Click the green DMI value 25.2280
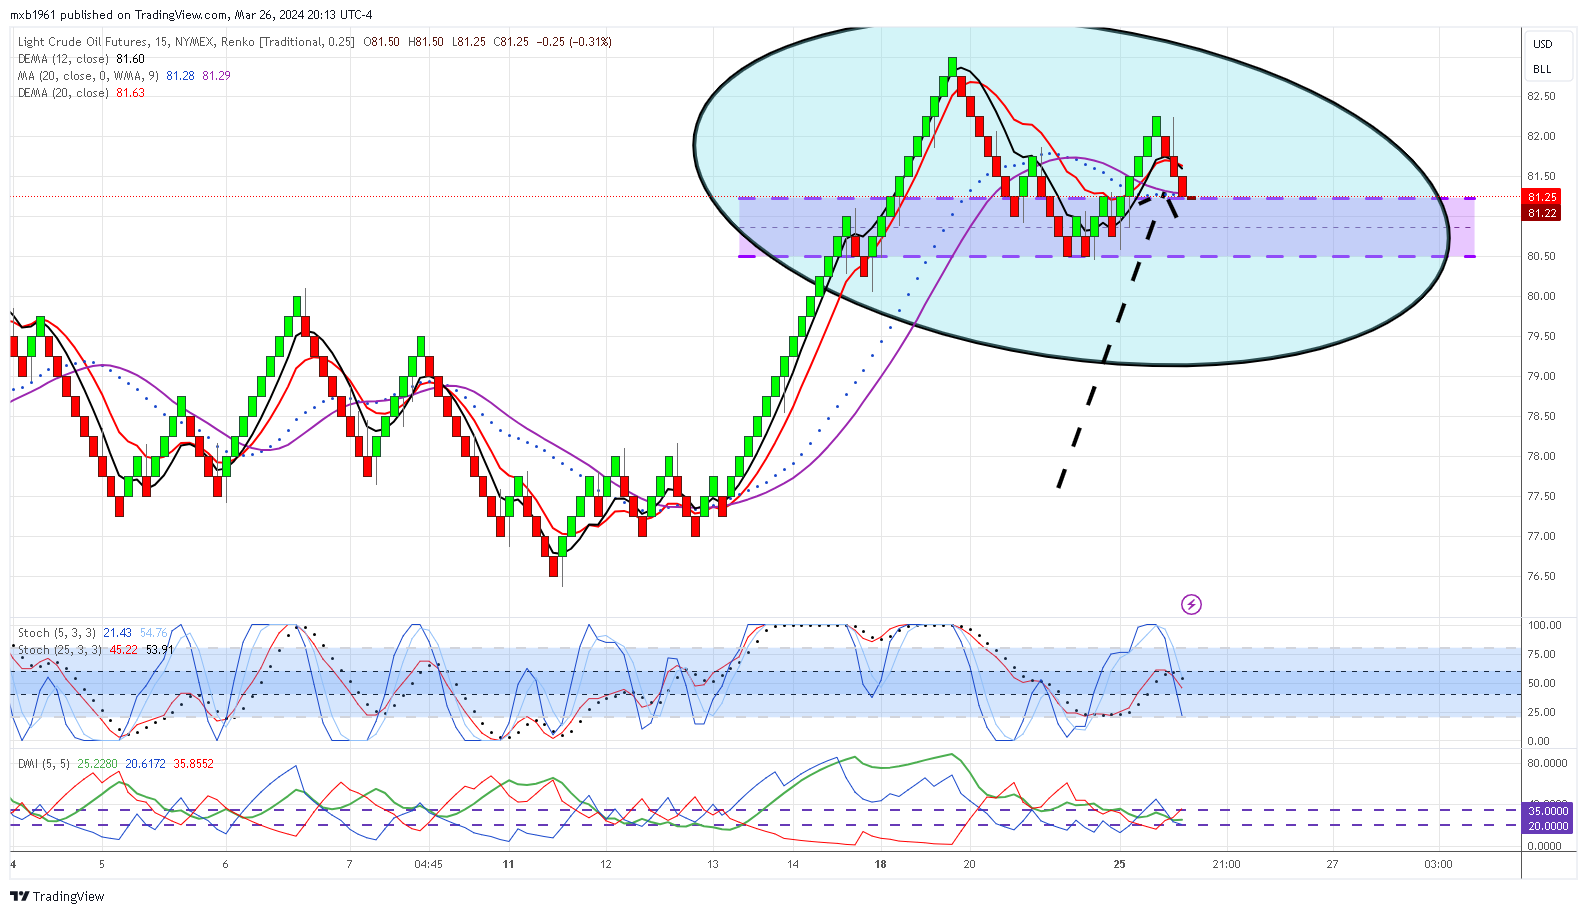1587x914 pixels. pos(97,764)
